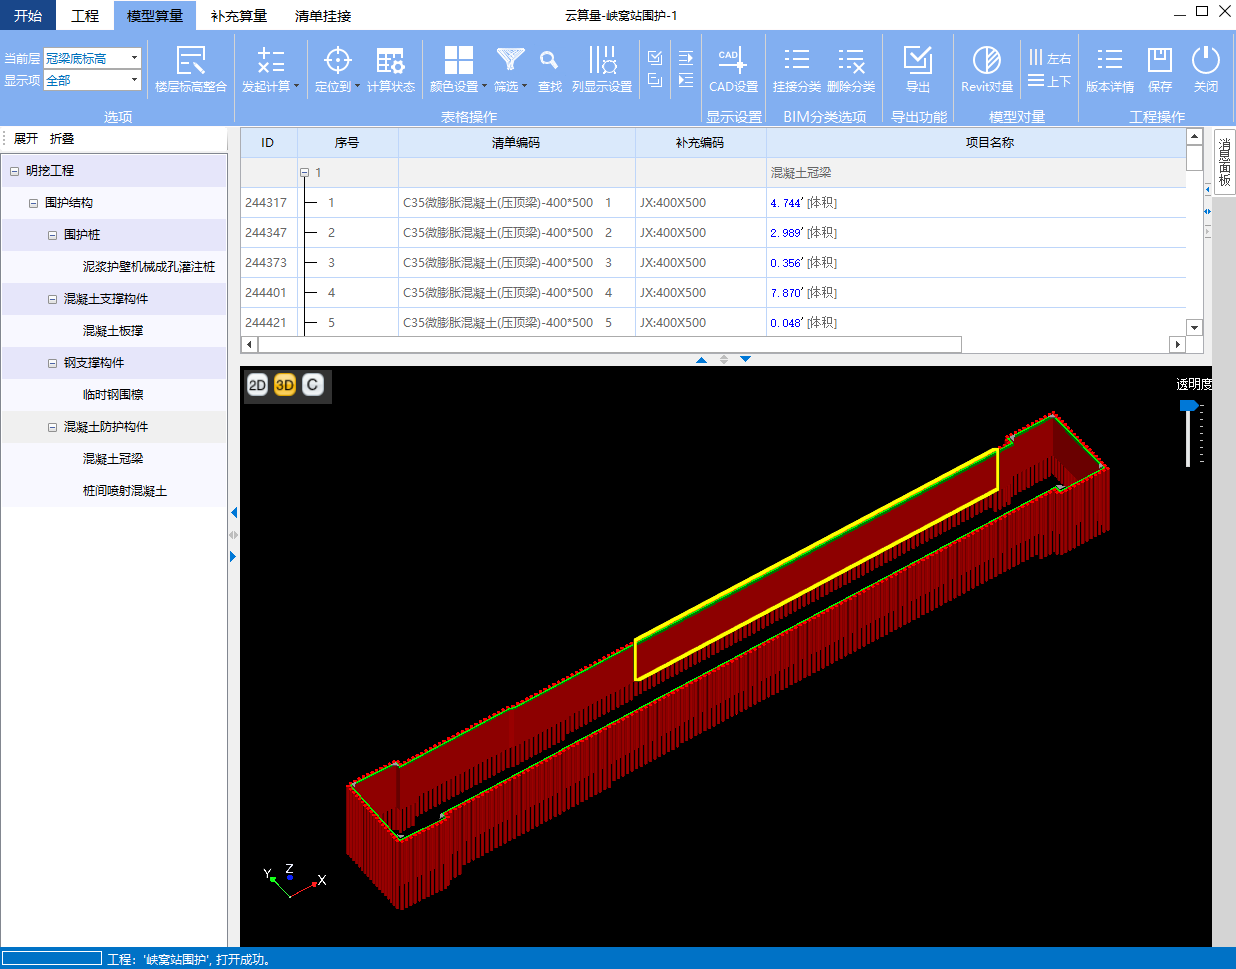Click check-all icon in toolbar
Image resolution: width=1236 pixels, height=969 pixels.
tap(655, 58)
